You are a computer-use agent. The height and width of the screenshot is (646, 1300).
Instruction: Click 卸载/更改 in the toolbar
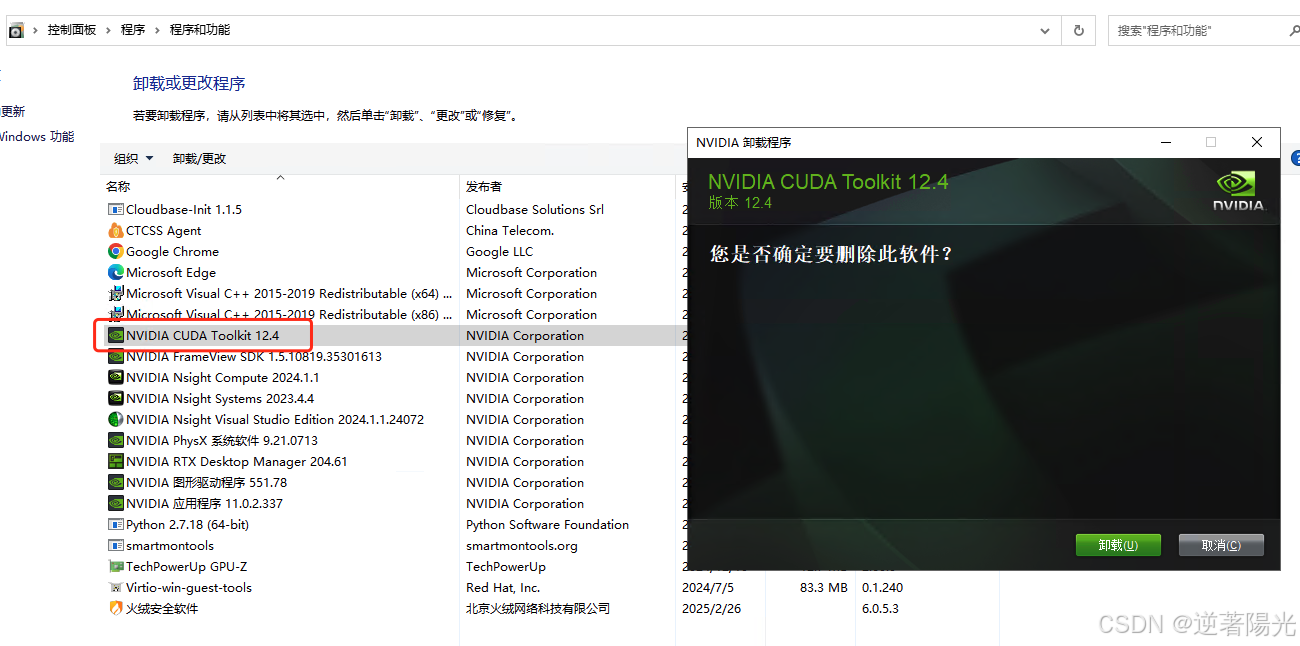(200, 158)
